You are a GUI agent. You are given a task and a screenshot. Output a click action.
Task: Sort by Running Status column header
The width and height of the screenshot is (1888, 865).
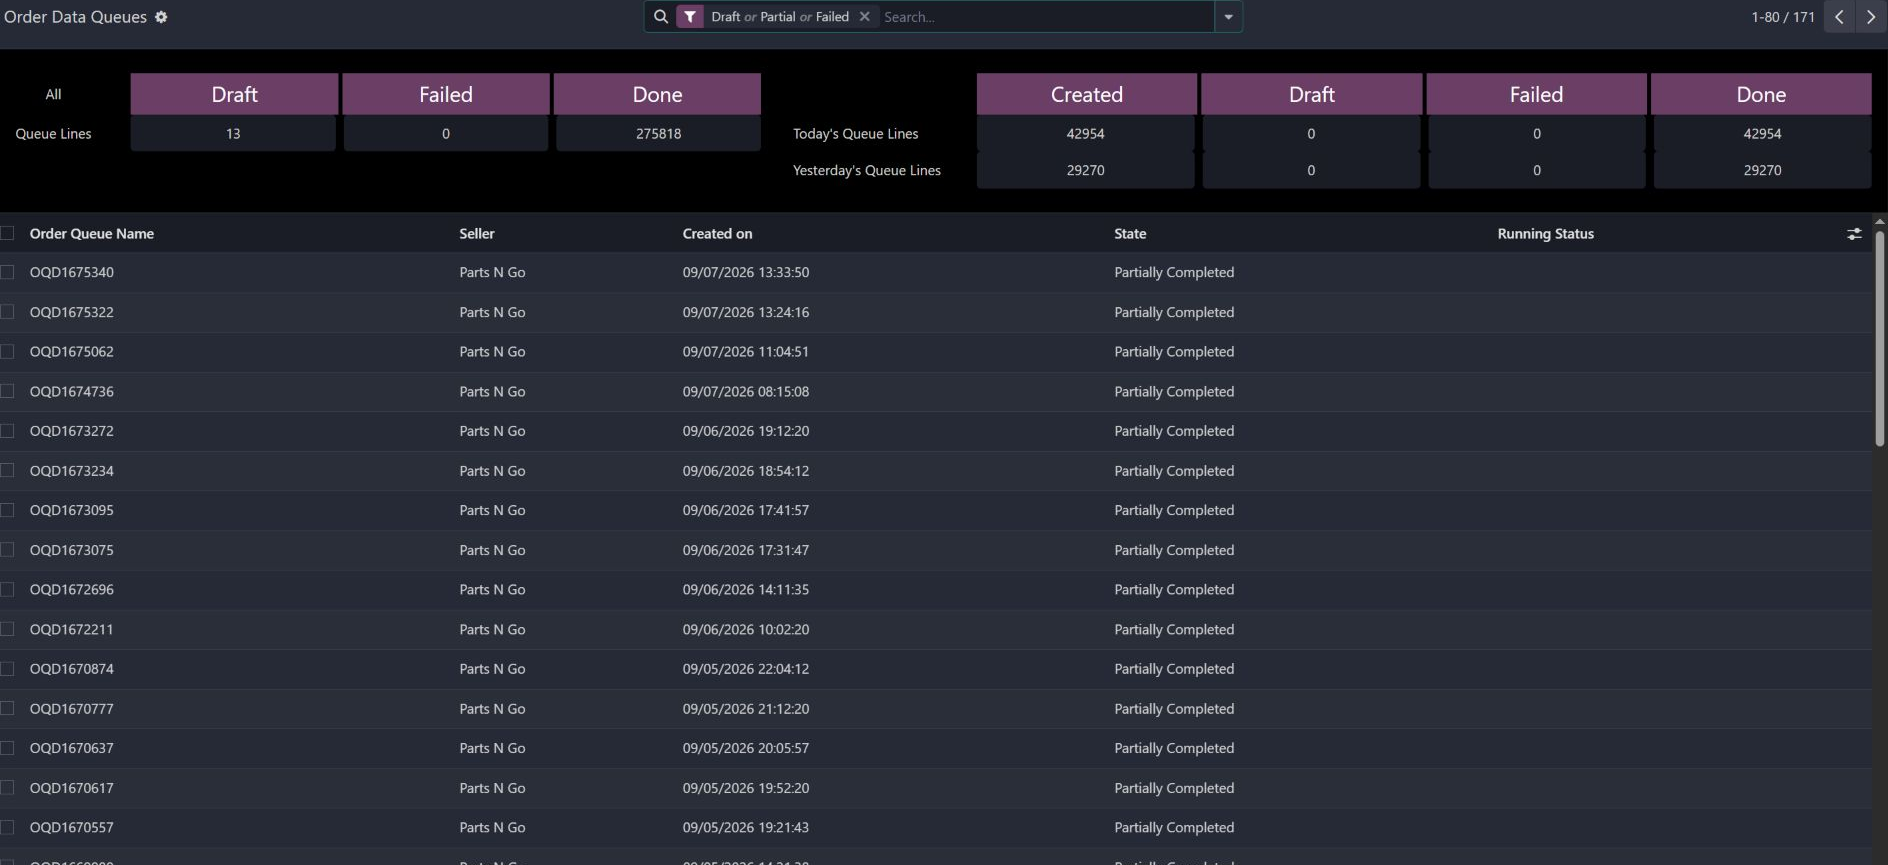pos(1545,234)
